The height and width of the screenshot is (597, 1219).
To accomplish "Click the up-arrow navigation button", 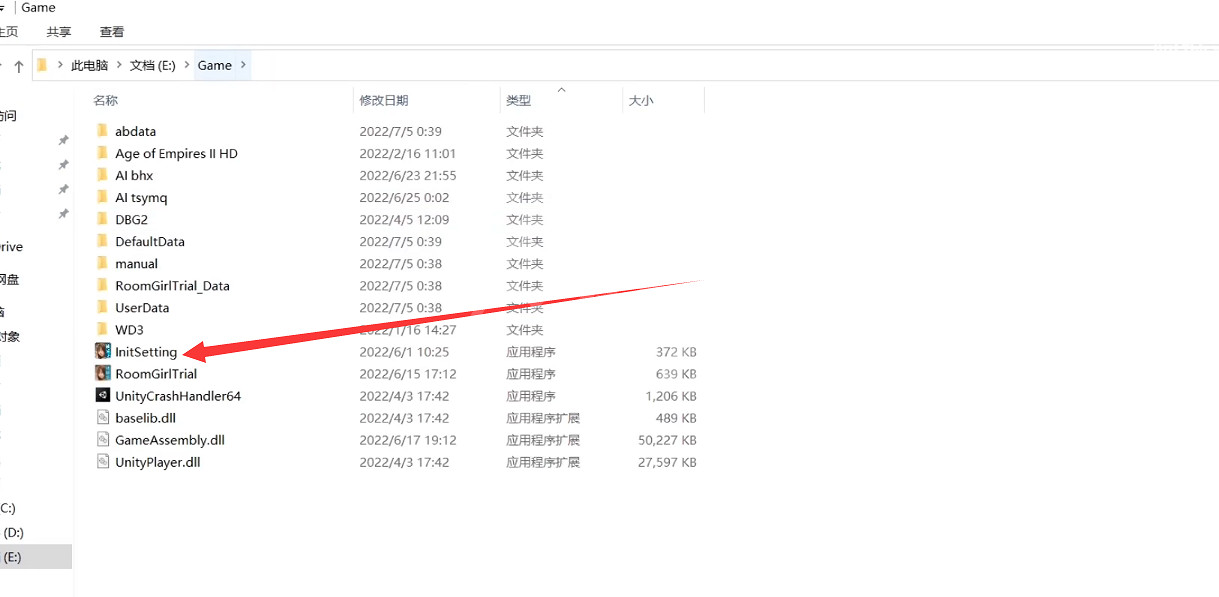I will pos(18,67).
